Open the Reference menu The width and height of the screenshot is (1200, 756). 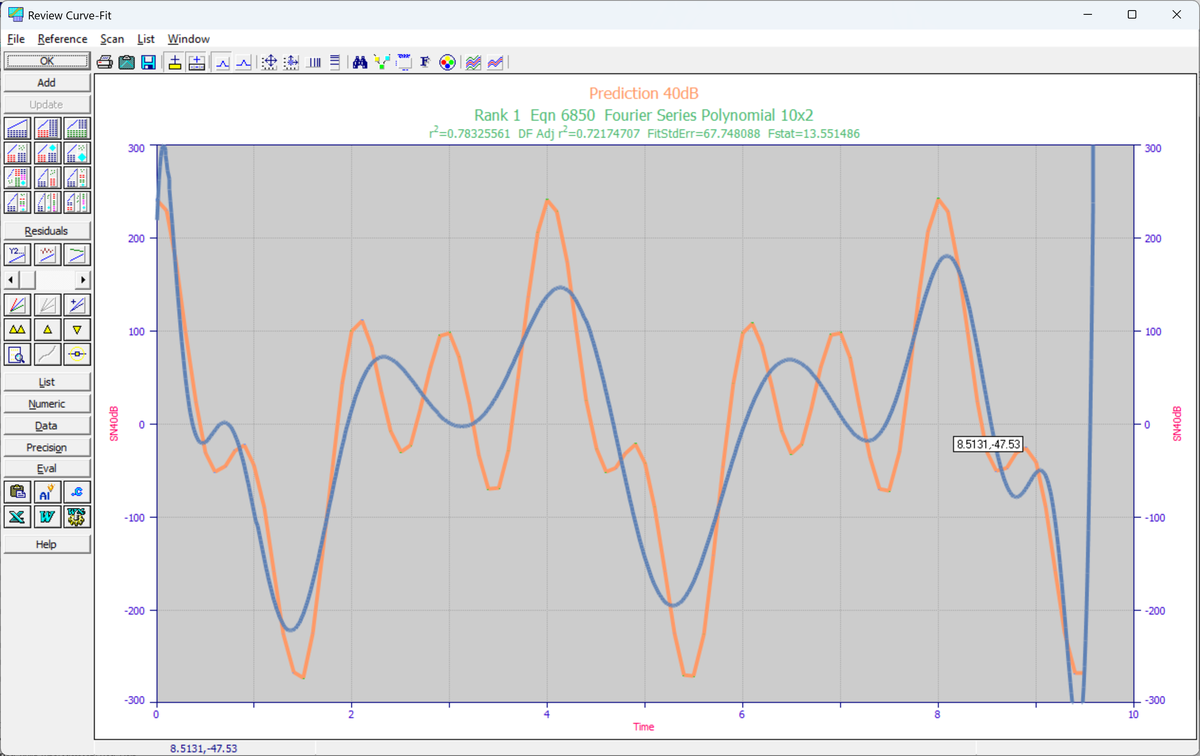(63, 39)
